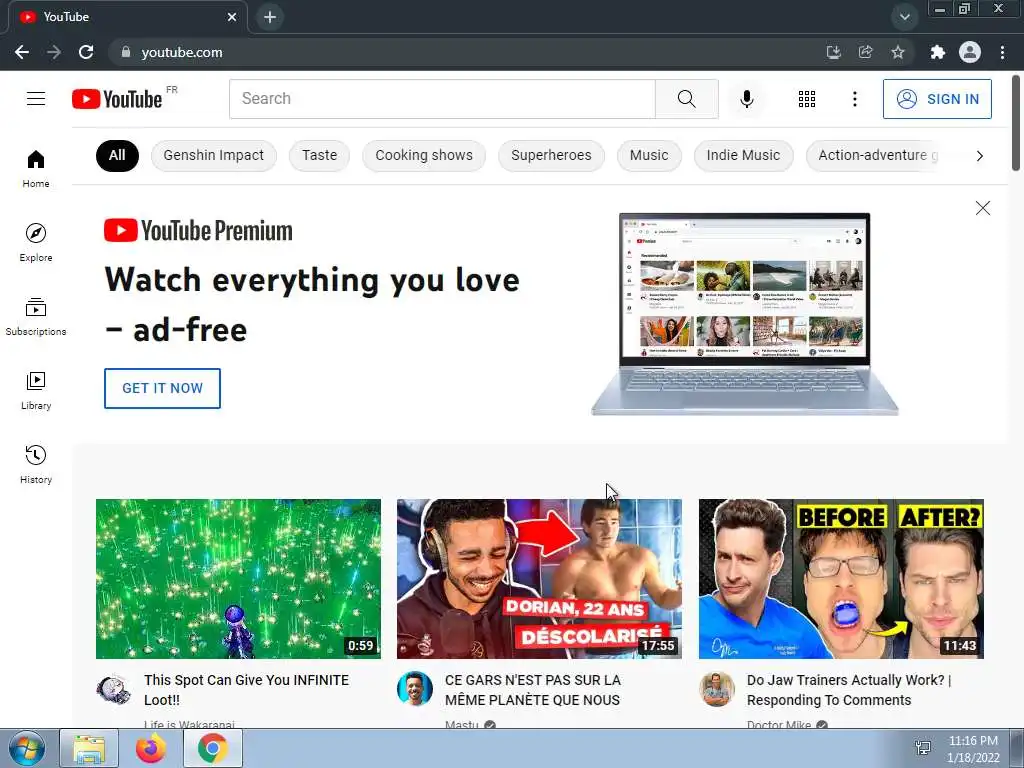
Task: Click the SIGN IN button
Action: 937,99
